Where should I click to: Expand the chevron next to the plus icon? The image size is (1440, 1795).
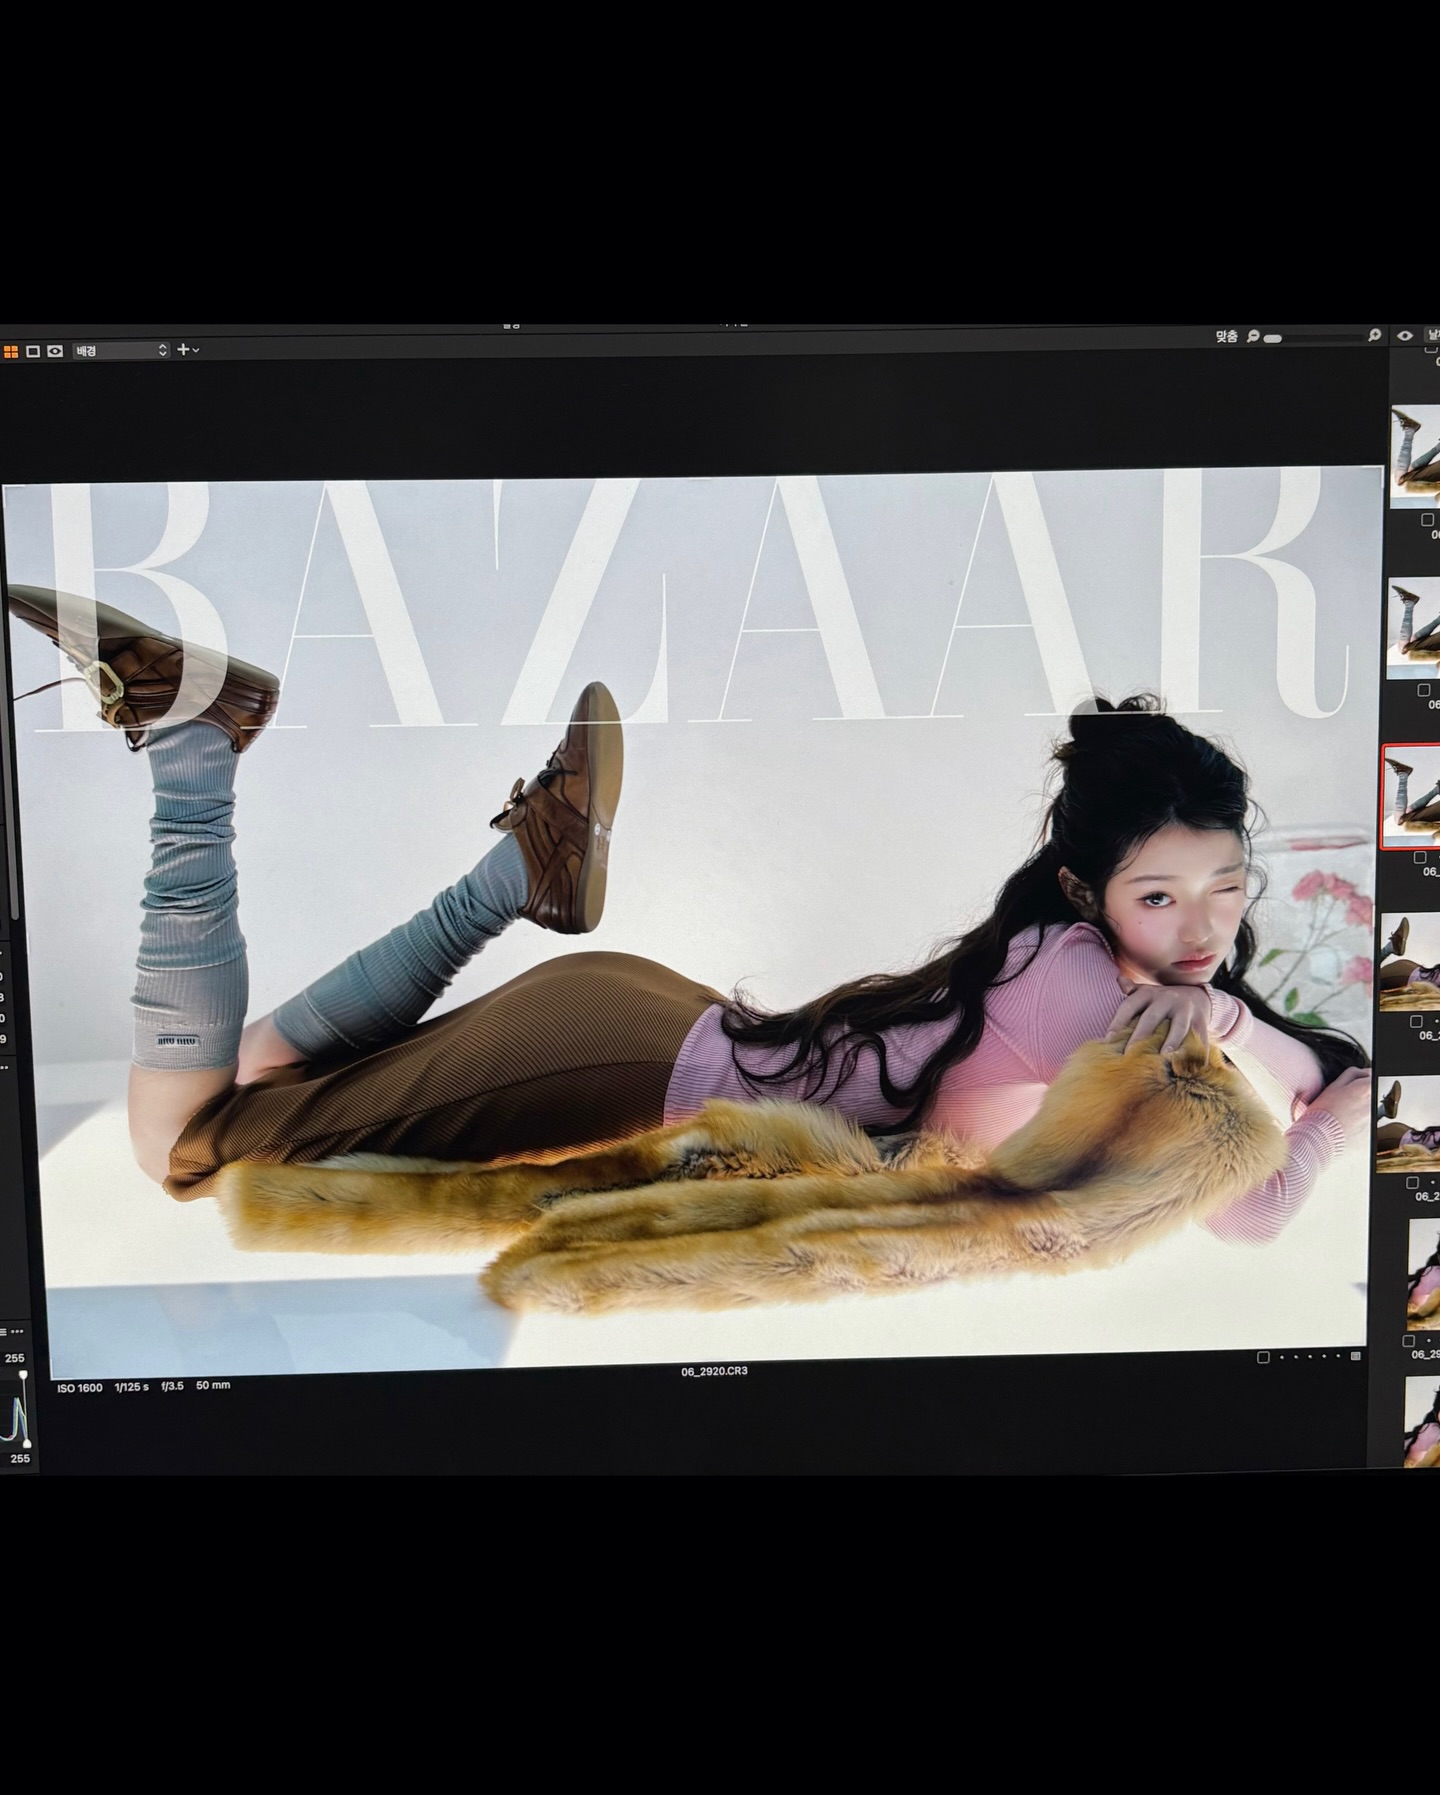(196, 351)
